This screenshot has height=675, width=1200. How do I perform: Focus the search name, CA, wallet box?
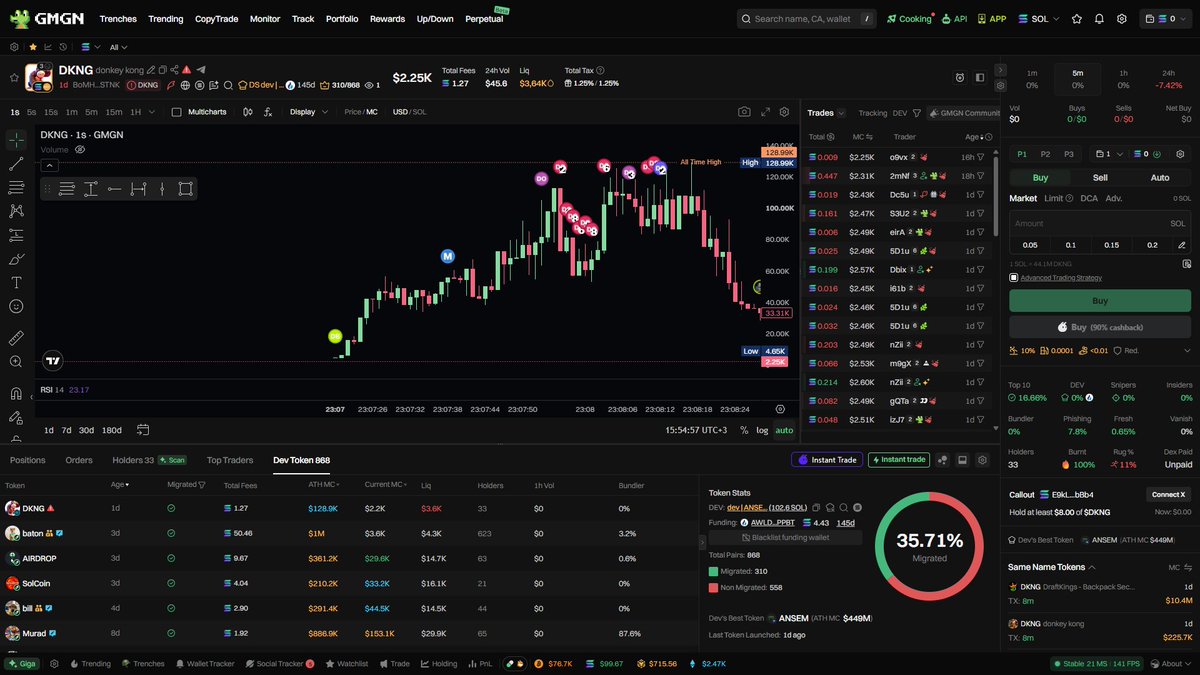(807, 18)
